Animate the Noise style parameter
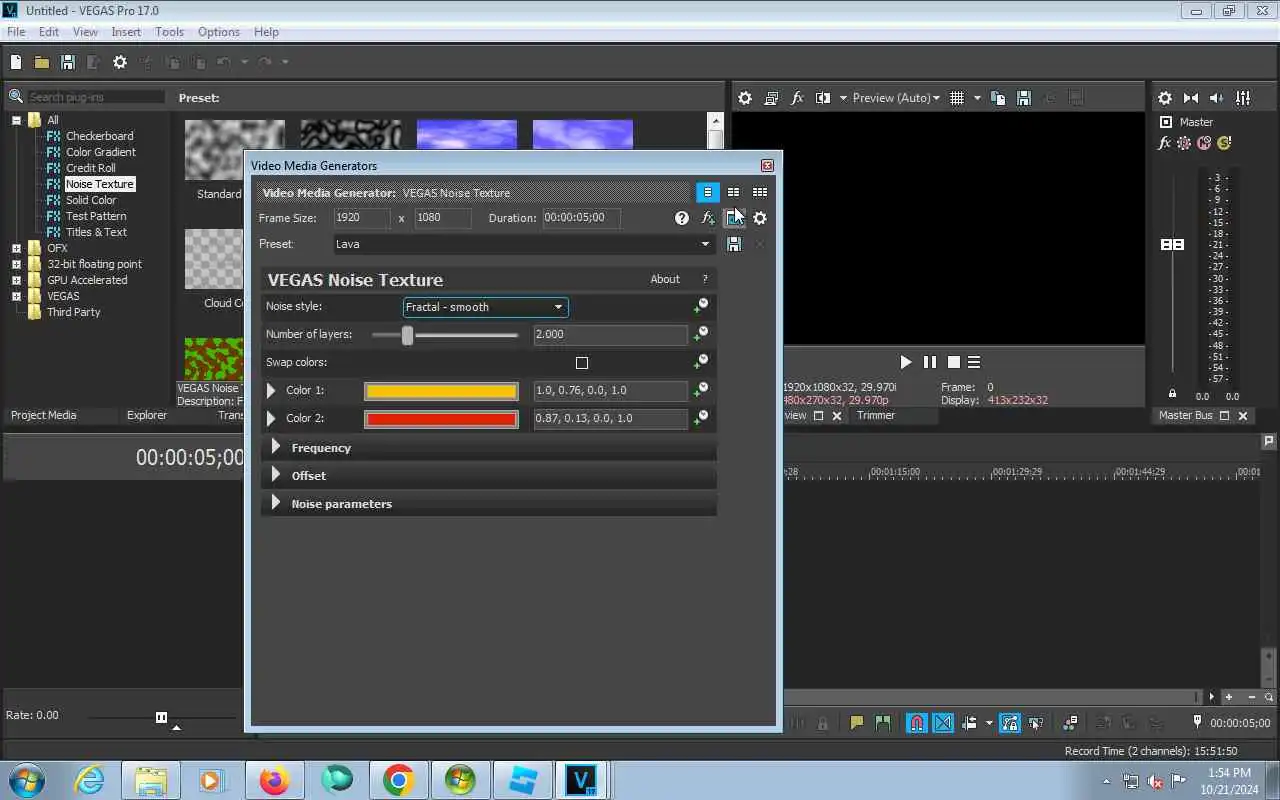 pyautogui.click(x=701, y=306)
